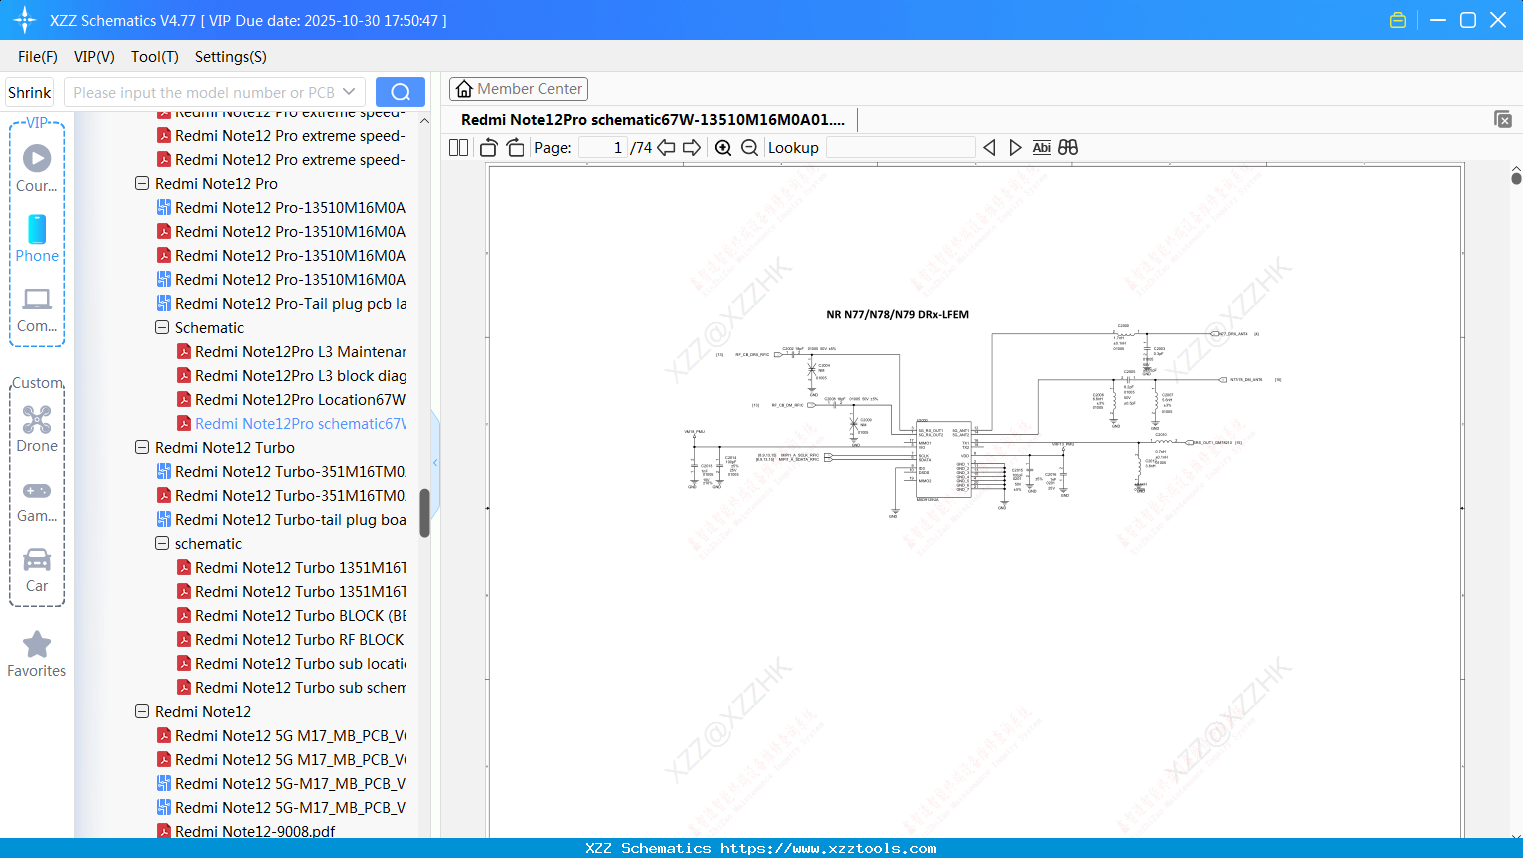Collapse the Redmi Note12 Pro tree node
The image size is (1523, 858).
[141, 183]
